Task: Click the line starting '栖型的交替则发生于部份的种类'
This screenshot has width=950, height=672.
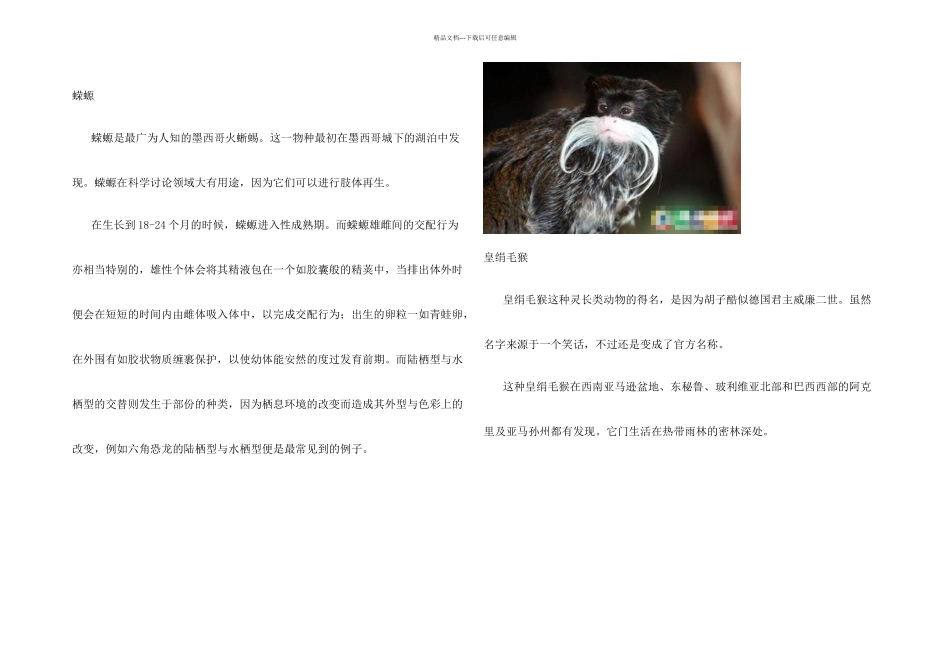Action: (x=267, y=404)
